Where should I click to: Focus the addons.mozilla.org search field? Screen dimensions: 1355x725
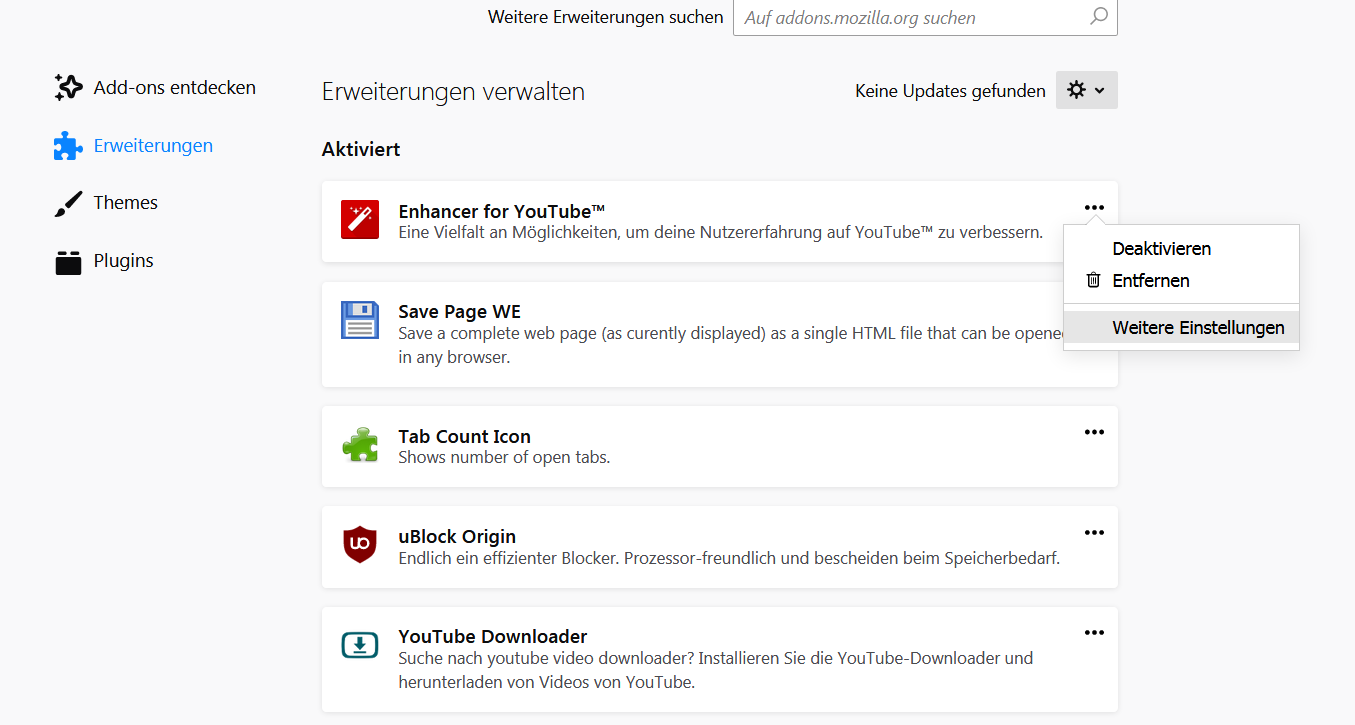click(x=910, y=17)
